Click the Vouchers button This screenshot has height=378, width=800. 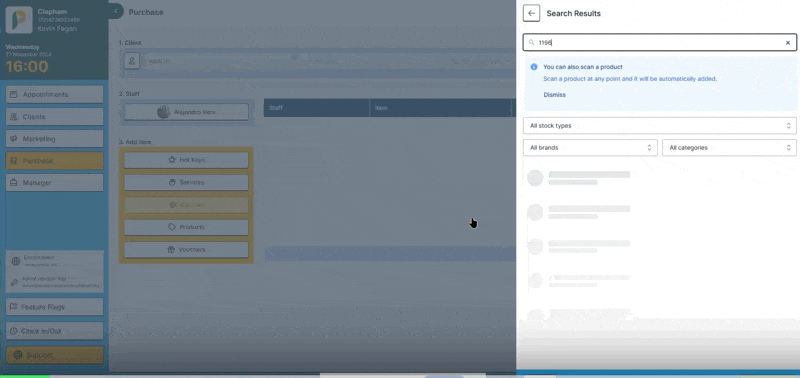click(186, 249)
